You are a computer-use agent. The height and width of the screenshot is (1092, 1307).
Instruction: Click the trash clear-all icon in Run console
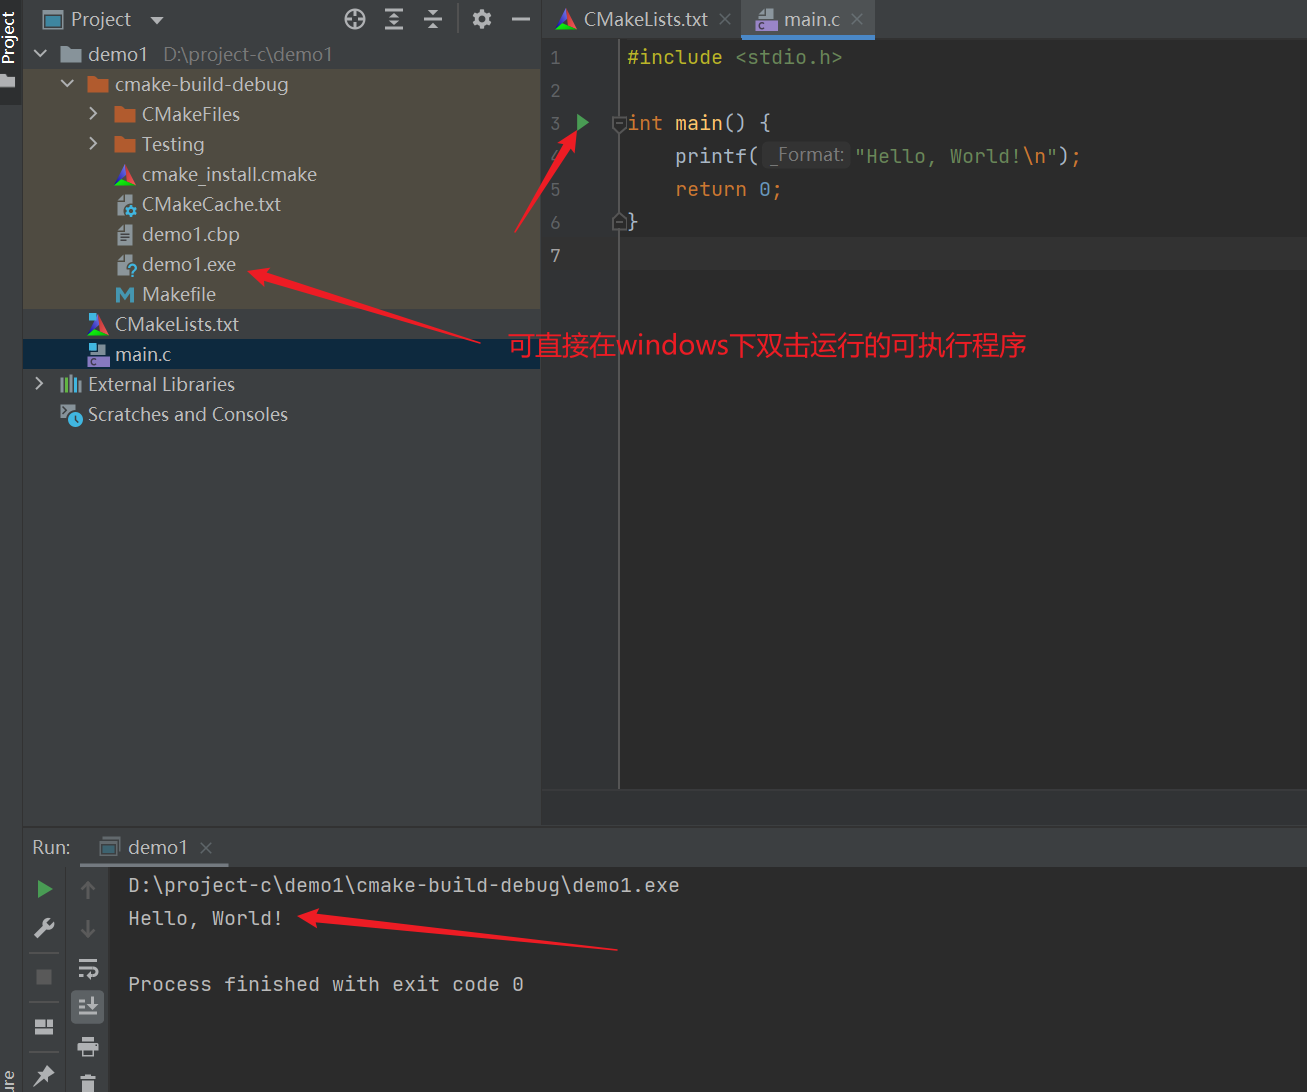coord(88,1082)
